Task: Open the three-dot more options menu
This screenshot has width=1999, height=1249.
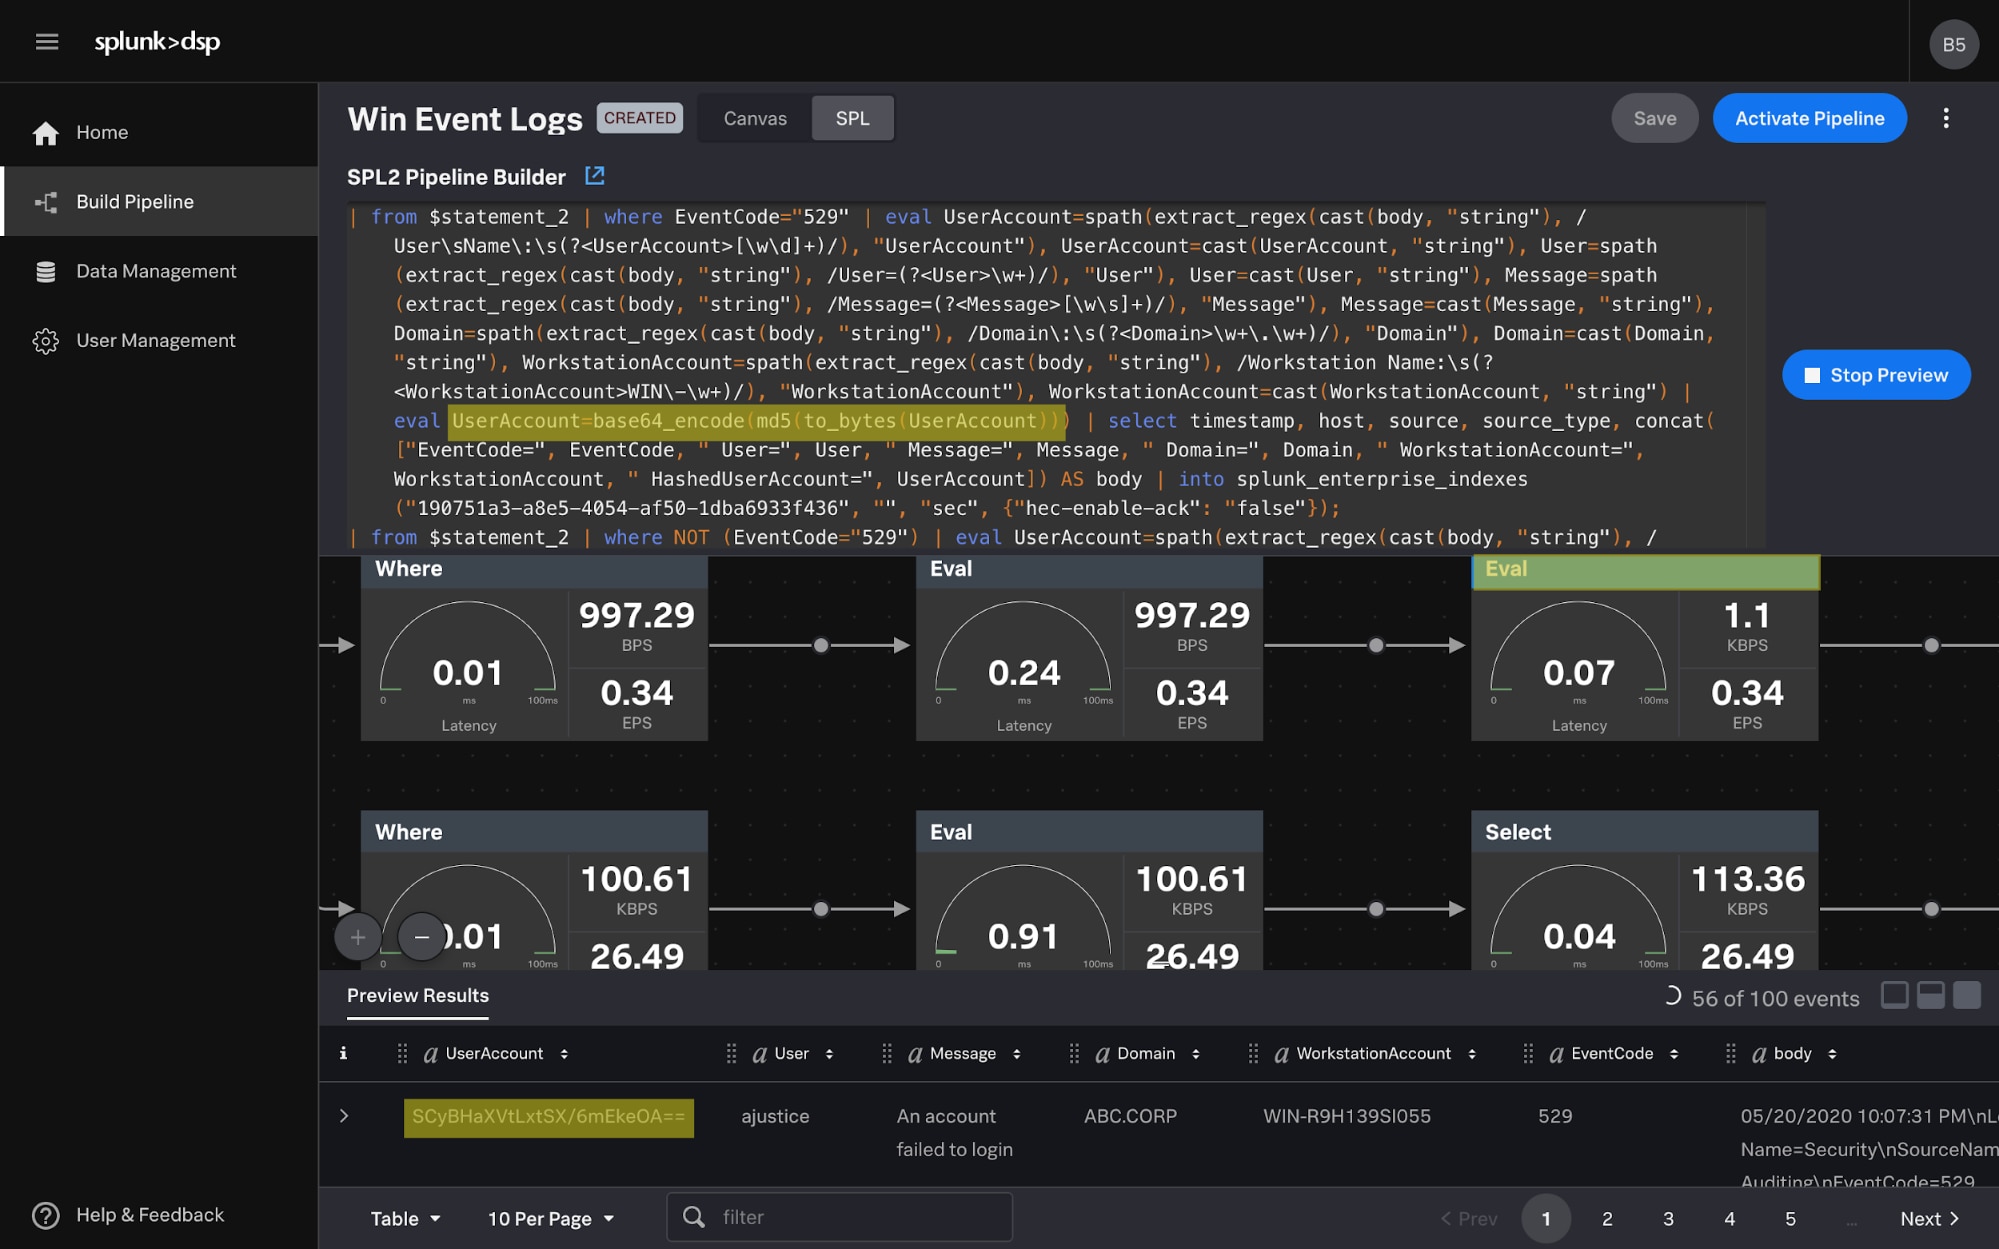Action: (x=1946, y=118)
